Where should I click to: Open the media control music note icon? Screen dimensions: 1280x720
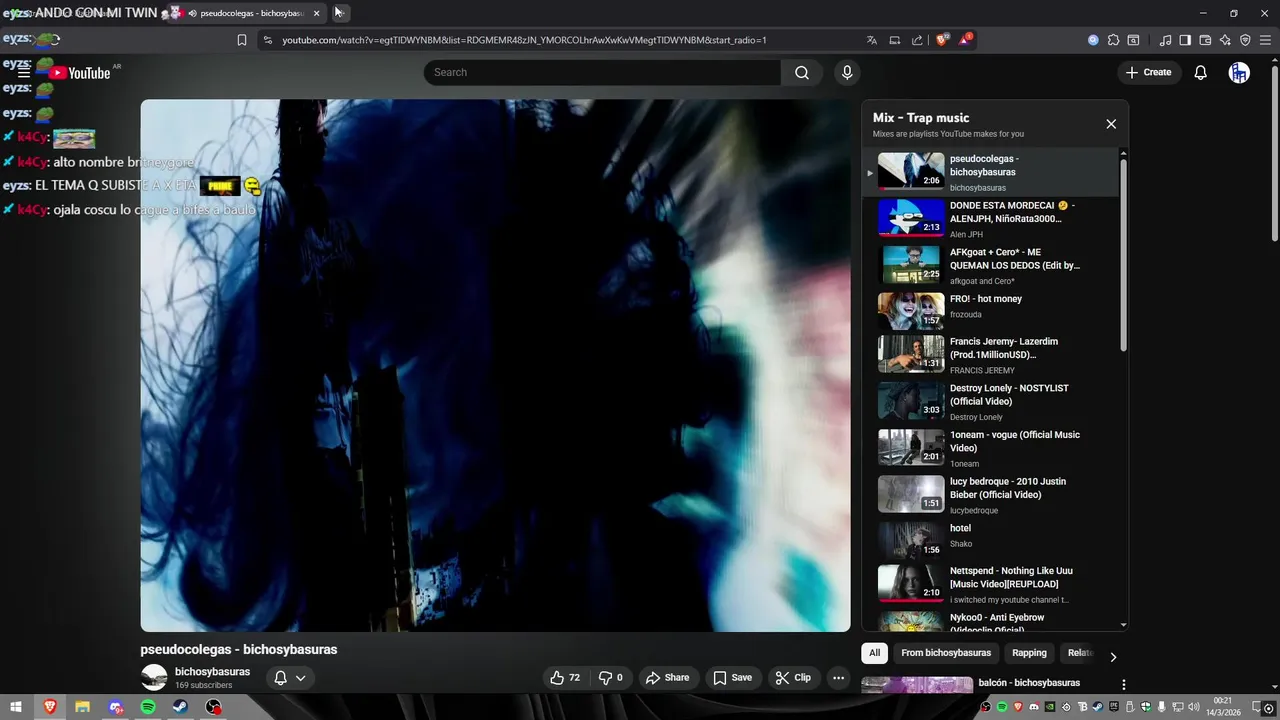1165,40
